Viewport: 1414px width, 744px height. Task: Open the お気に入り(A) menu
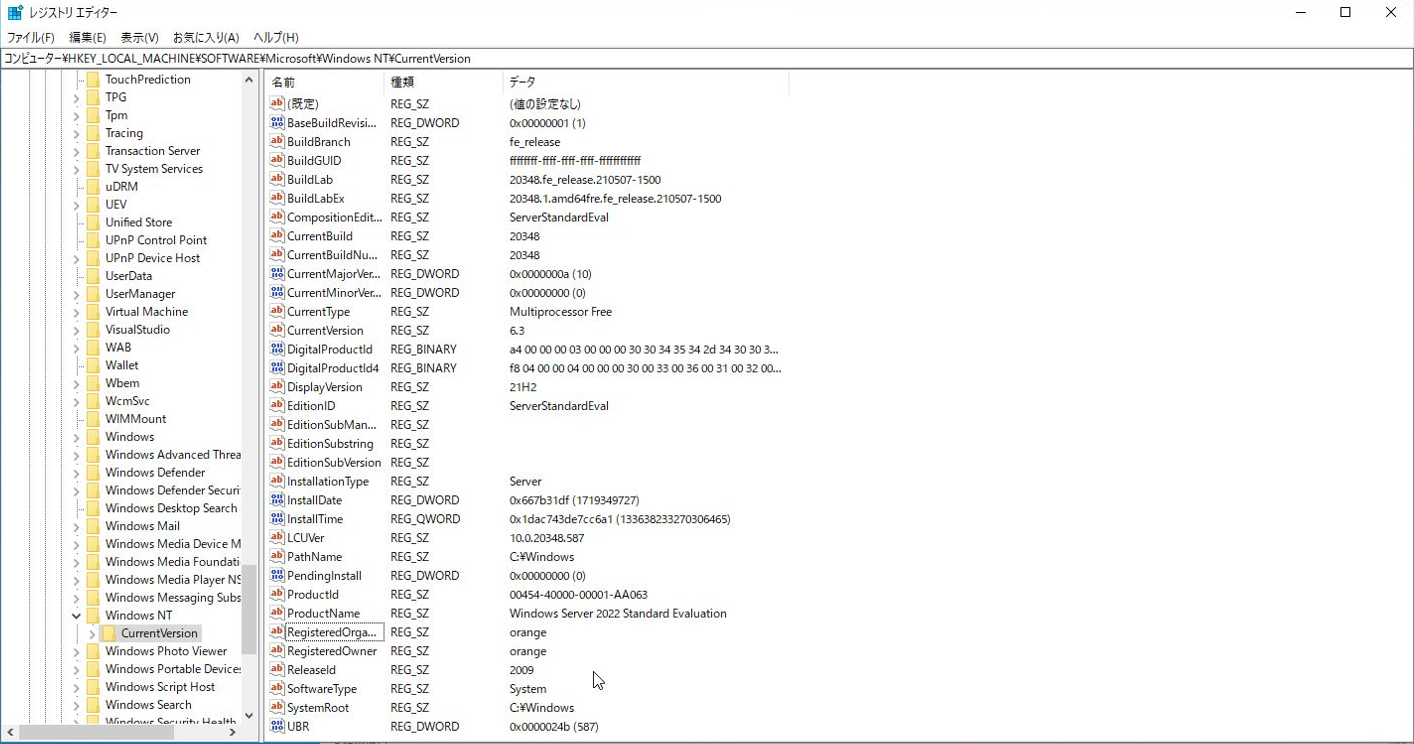[206, 37]
